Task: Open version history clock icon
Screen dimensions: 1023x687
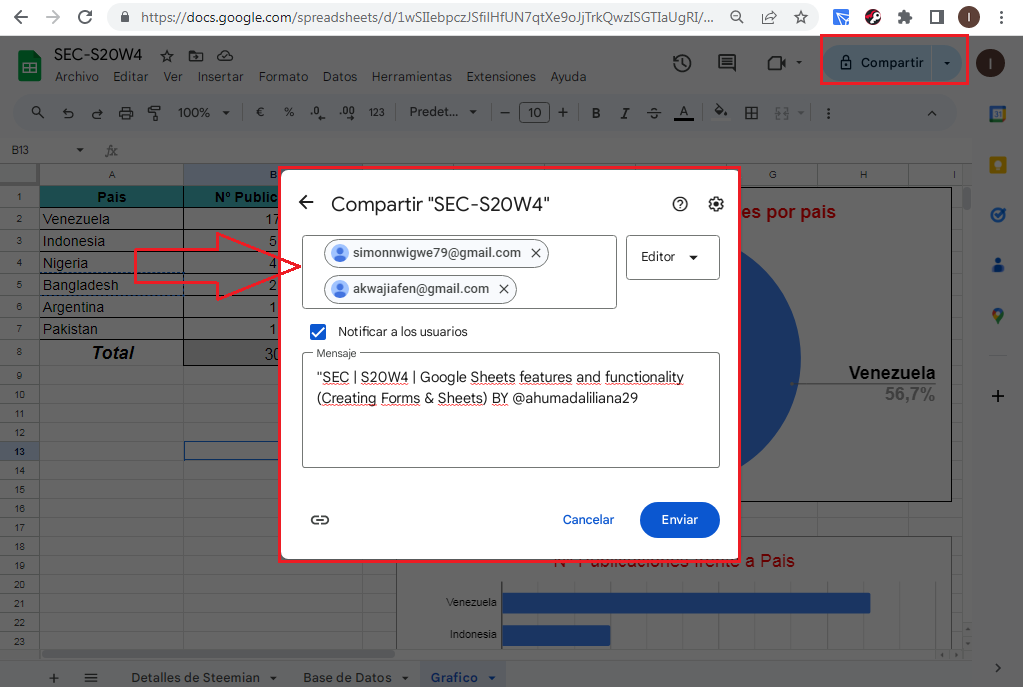Action: click(682, 63)
